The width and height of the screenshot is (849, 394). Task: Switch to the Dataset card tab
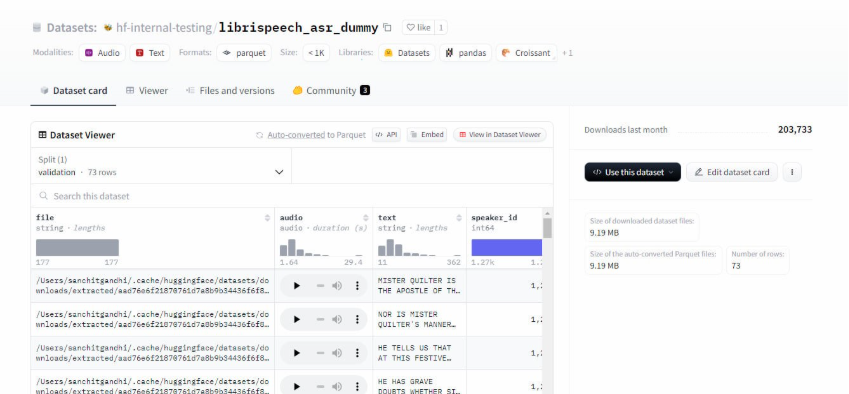click(x=74, y=90)
